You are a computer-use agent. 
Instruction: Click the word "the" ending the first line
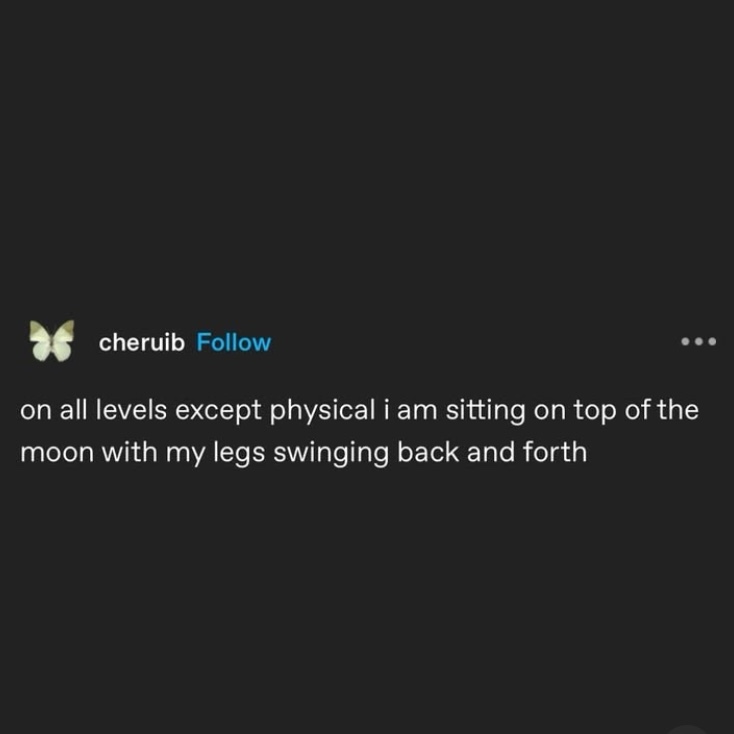point(677,412)
